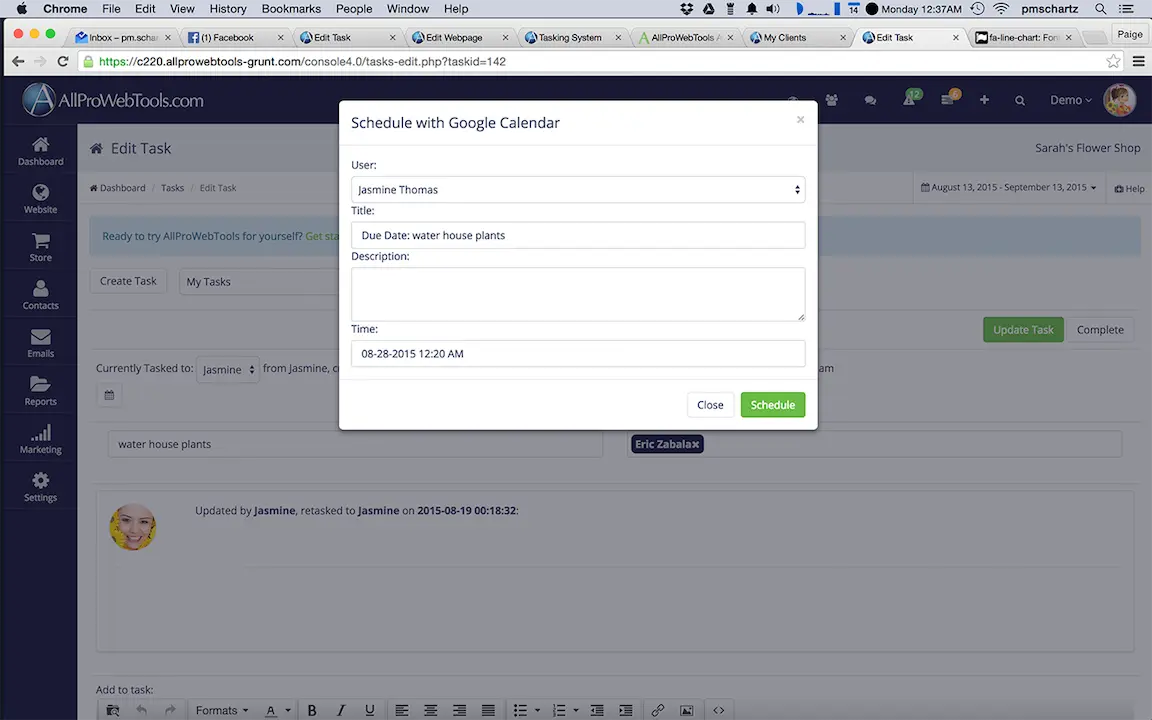
Task: Dismiss dialog with the X icon
Action: coord(800,119)
